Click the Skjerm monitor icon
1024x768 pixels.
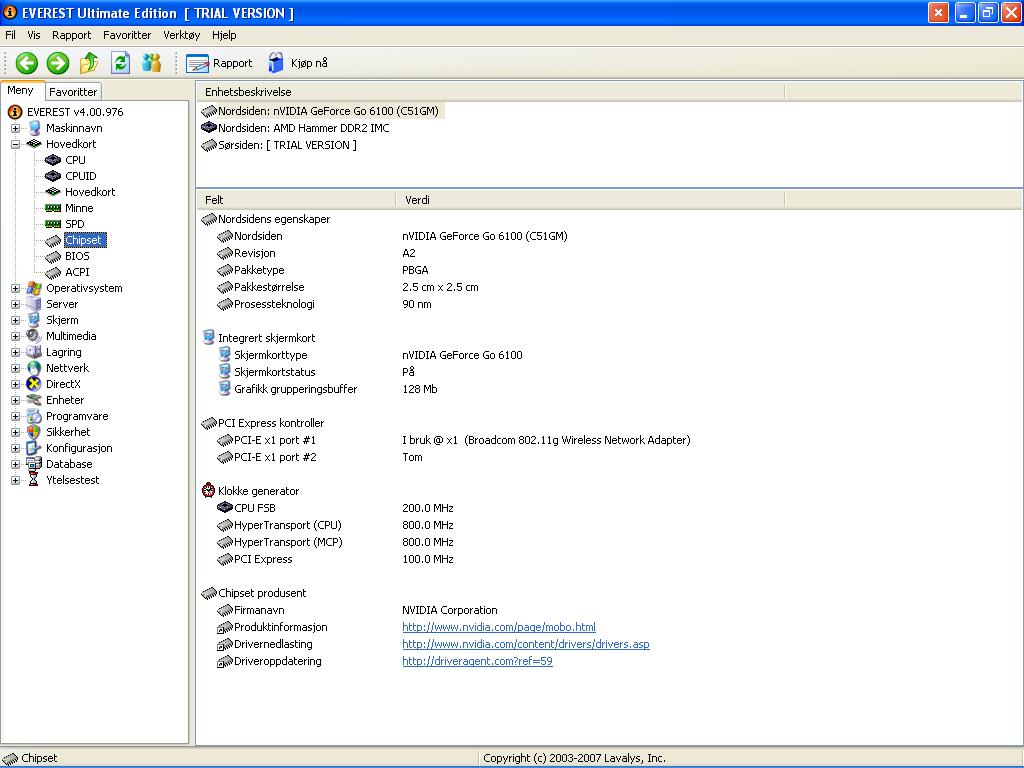(x=34, y=320)
